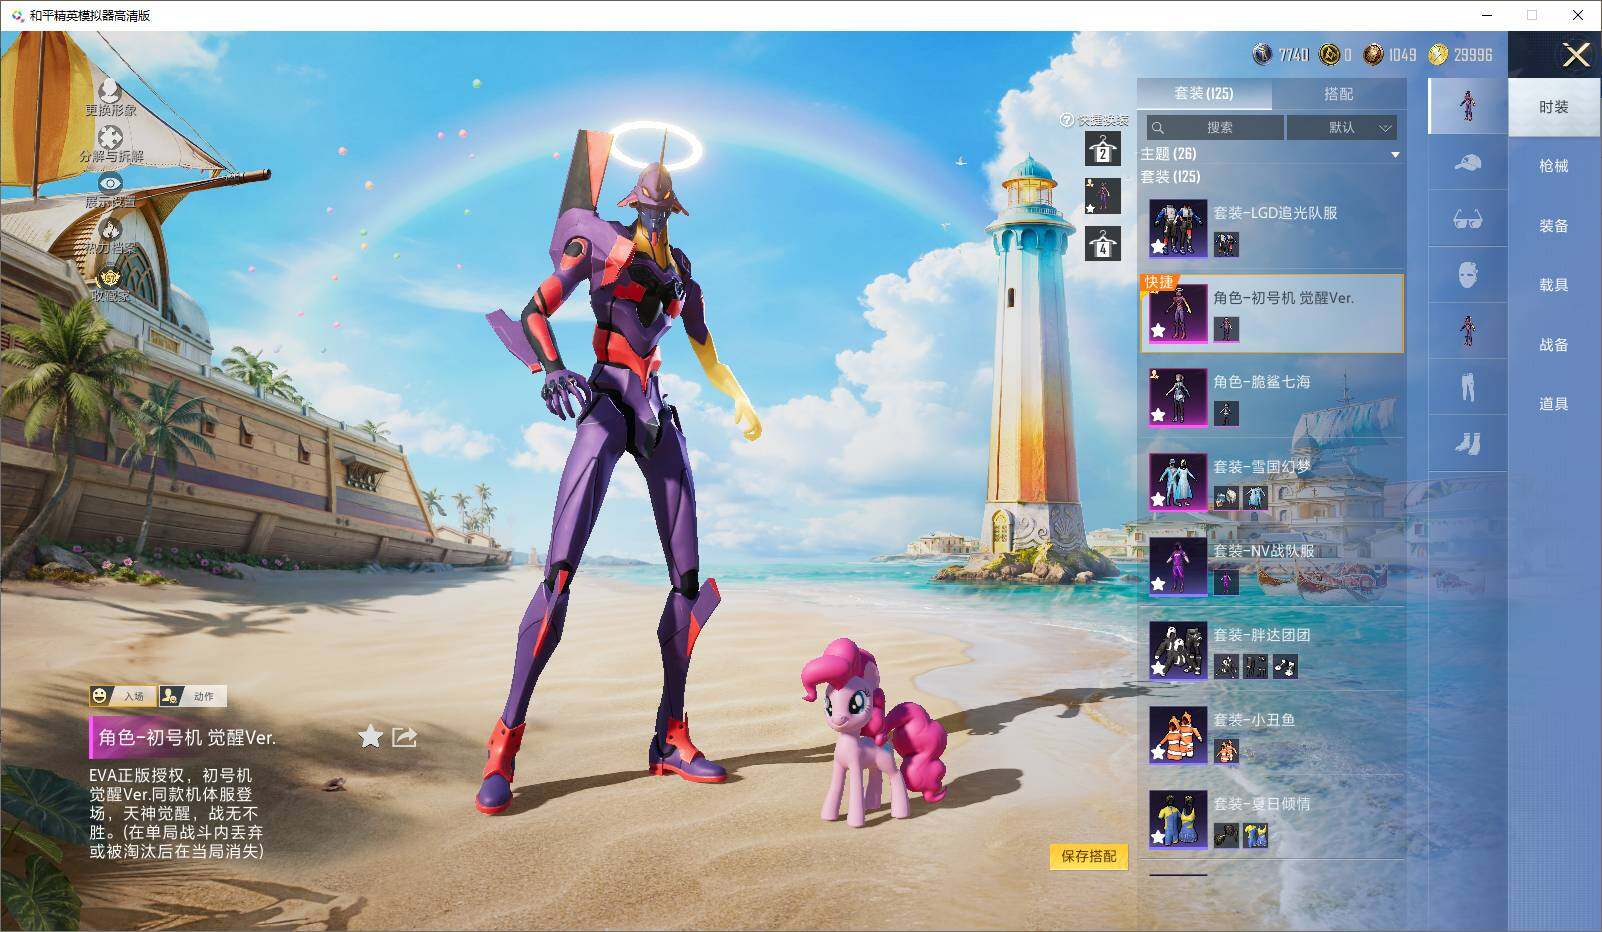Select the cap headwear category icon
Viewport: 1602px width, 932px height.
1467,162
